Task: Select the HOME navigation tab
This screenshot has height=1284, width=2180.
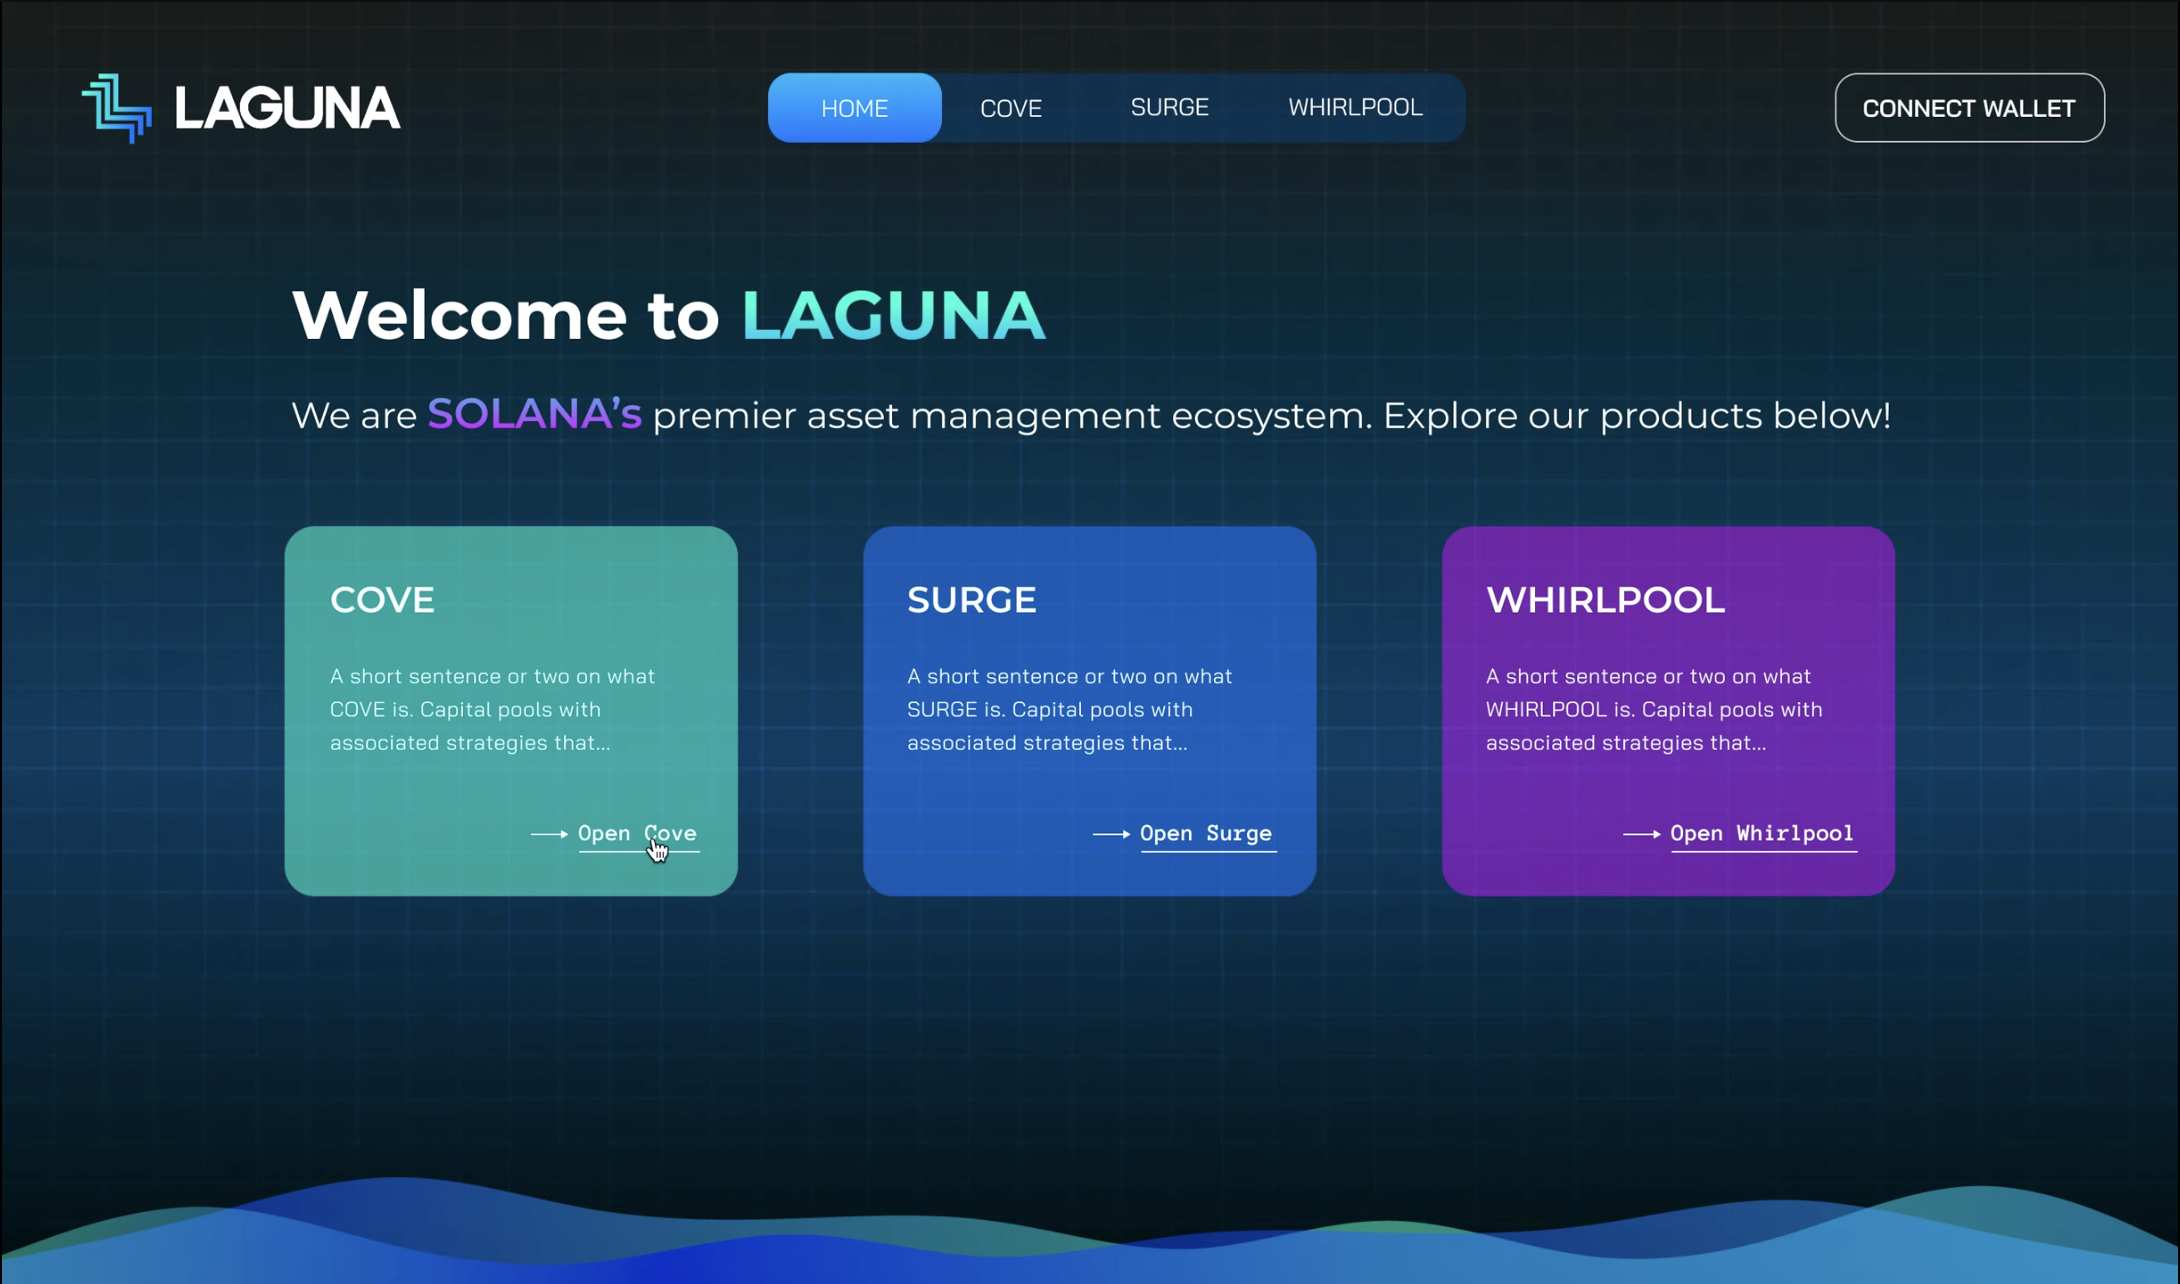Action: pos(854,108)
